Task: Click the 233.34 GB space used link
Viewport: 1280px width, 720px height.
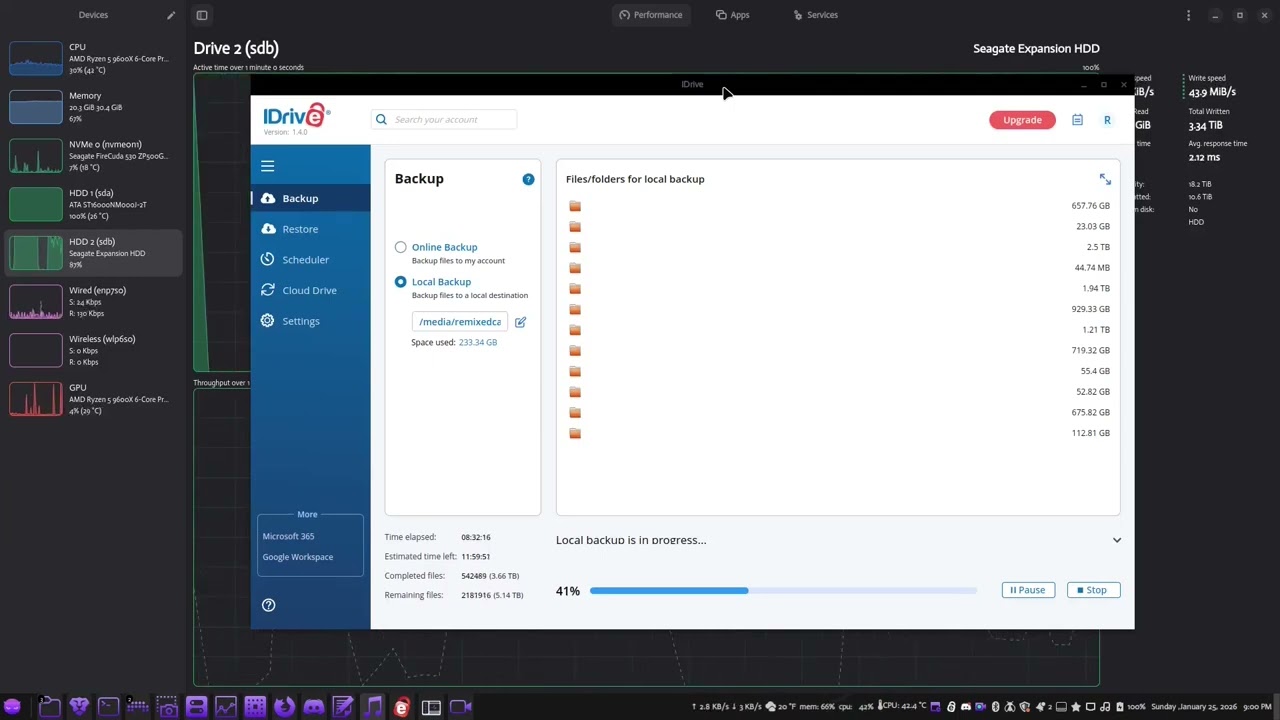Action: [478, 342]
